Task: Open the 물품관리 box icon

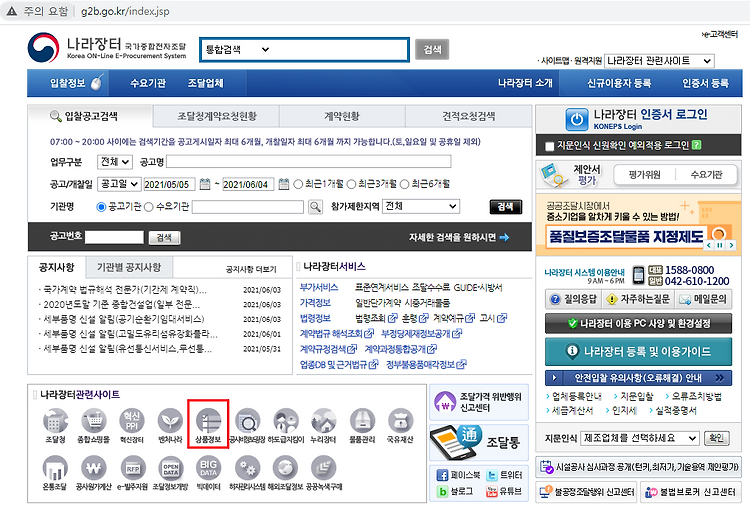Action: point(362,421)
